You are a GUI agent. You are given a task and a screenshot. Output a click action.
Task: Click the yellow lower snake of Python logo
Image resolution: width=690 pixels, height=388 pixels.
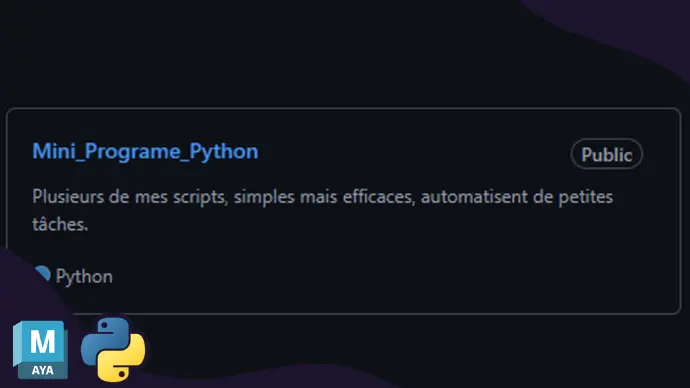tap(123, 362)
